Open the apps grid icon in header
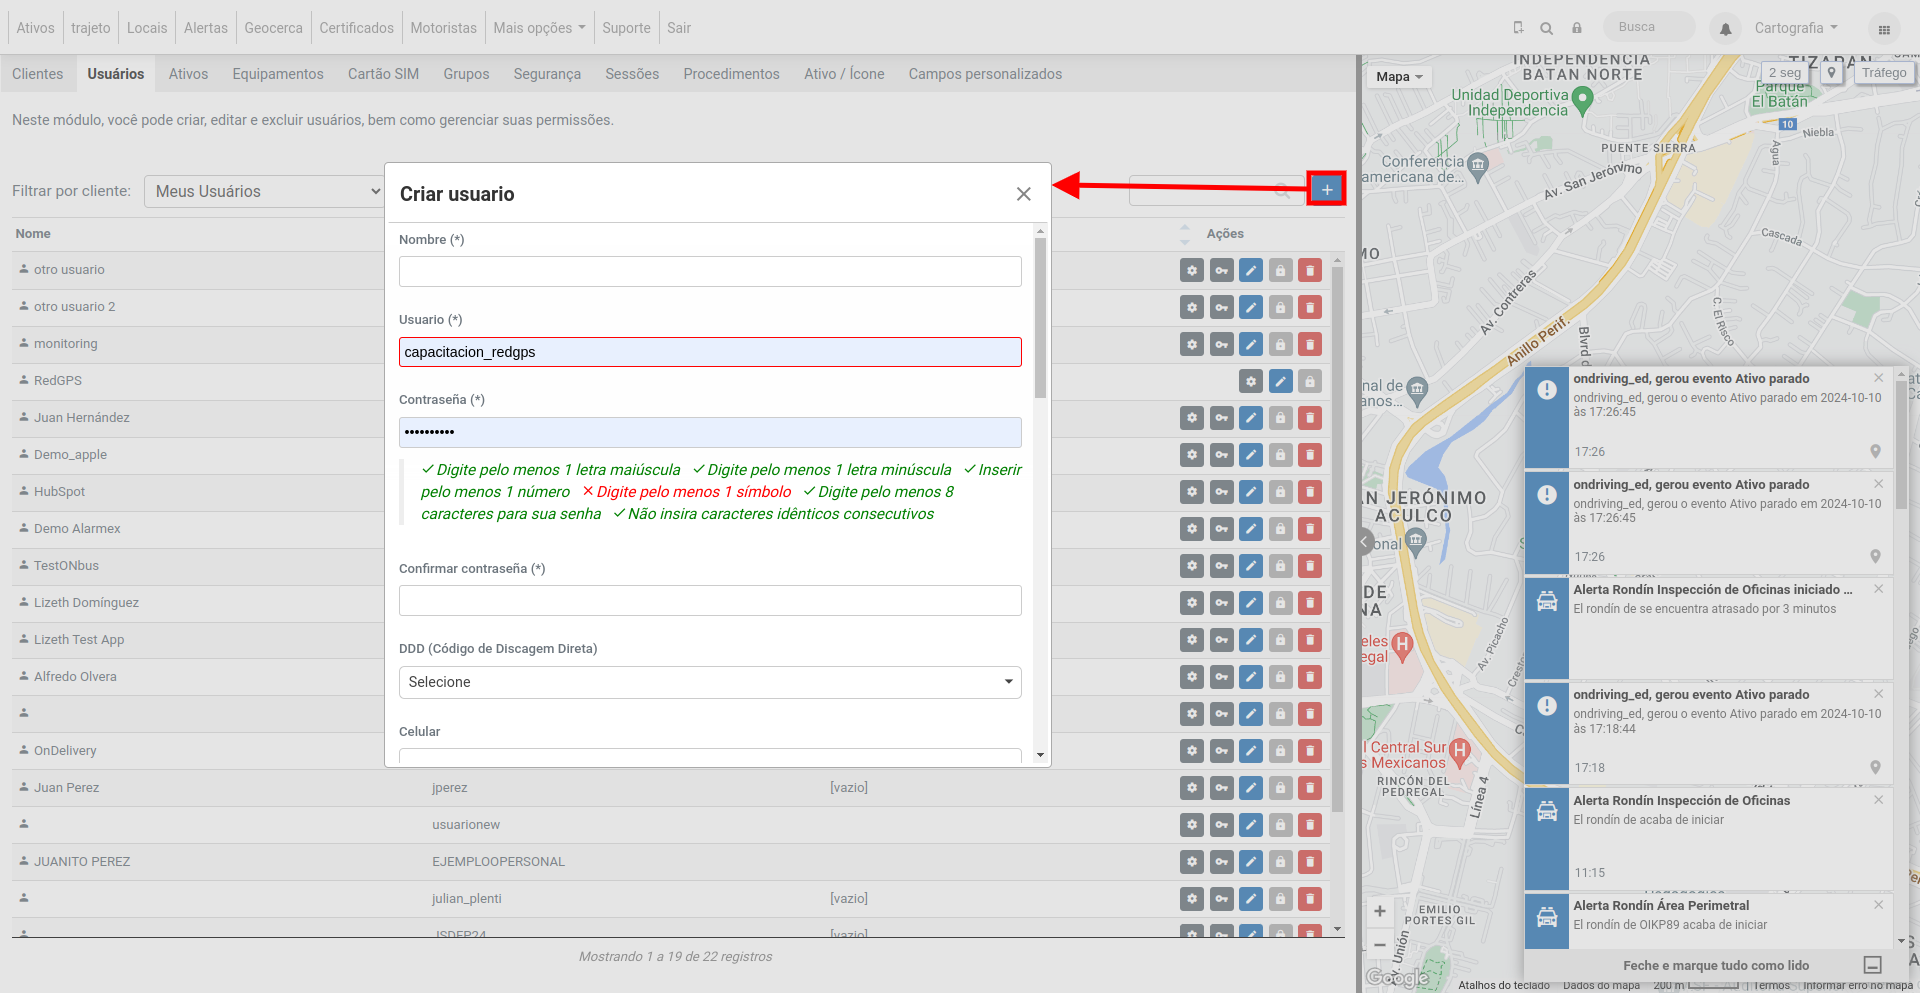Viewport: 1920px width, 993px height. (x=1884, y=29)
